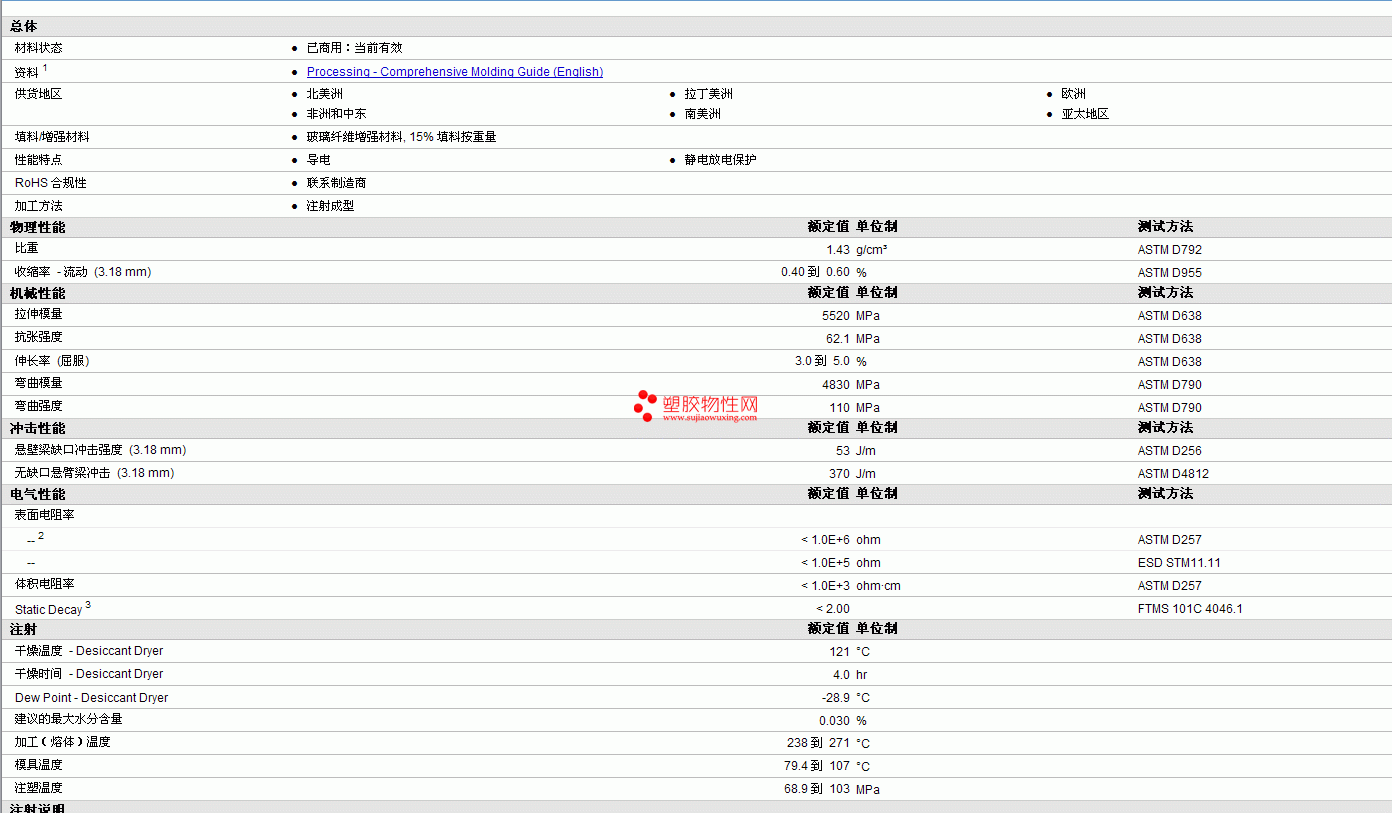Click the 模具温度 row label

[x=39, y=765]
